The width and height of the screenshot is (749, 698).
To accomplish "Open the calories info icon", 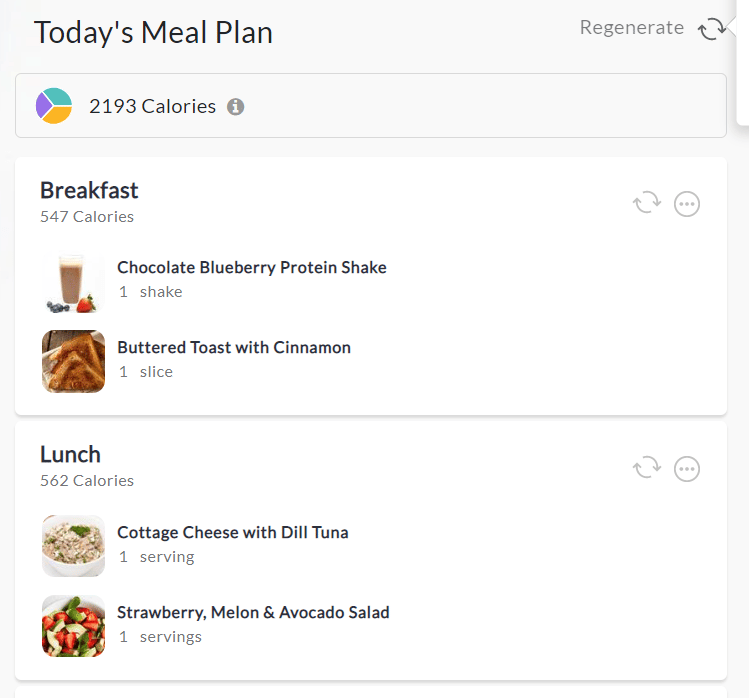I will click(x=235, y=107).
